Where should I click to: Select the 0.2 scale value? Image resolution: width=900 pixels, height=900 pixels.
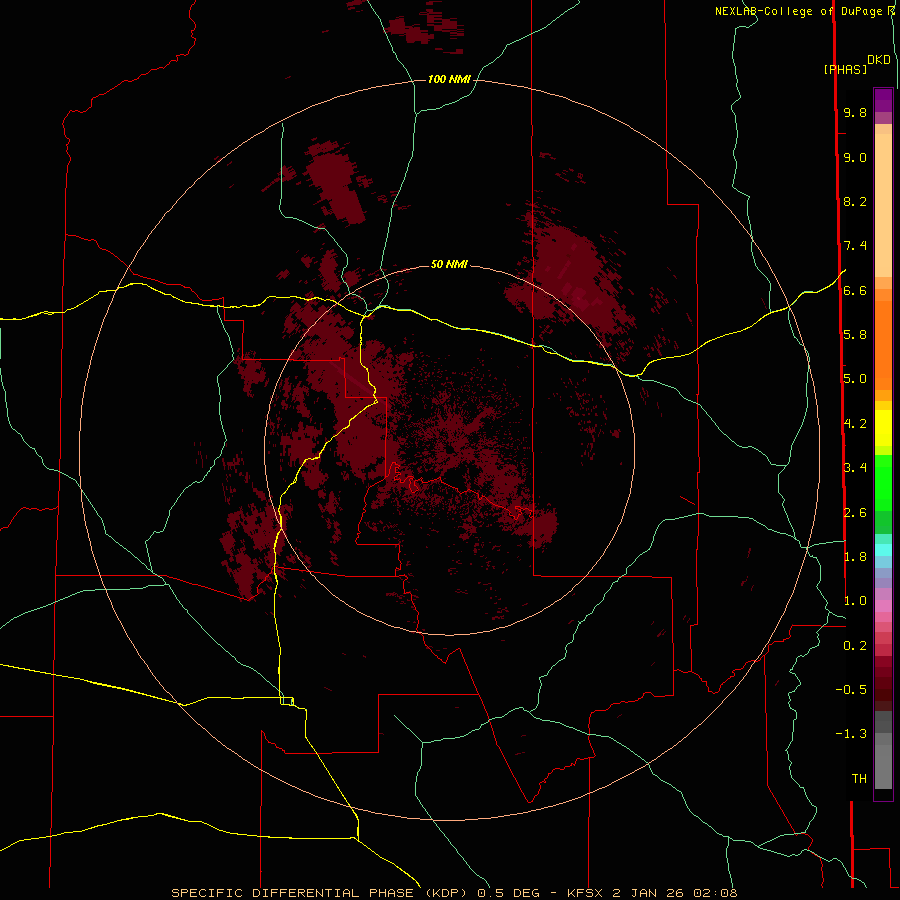click(x=855, y=646)
